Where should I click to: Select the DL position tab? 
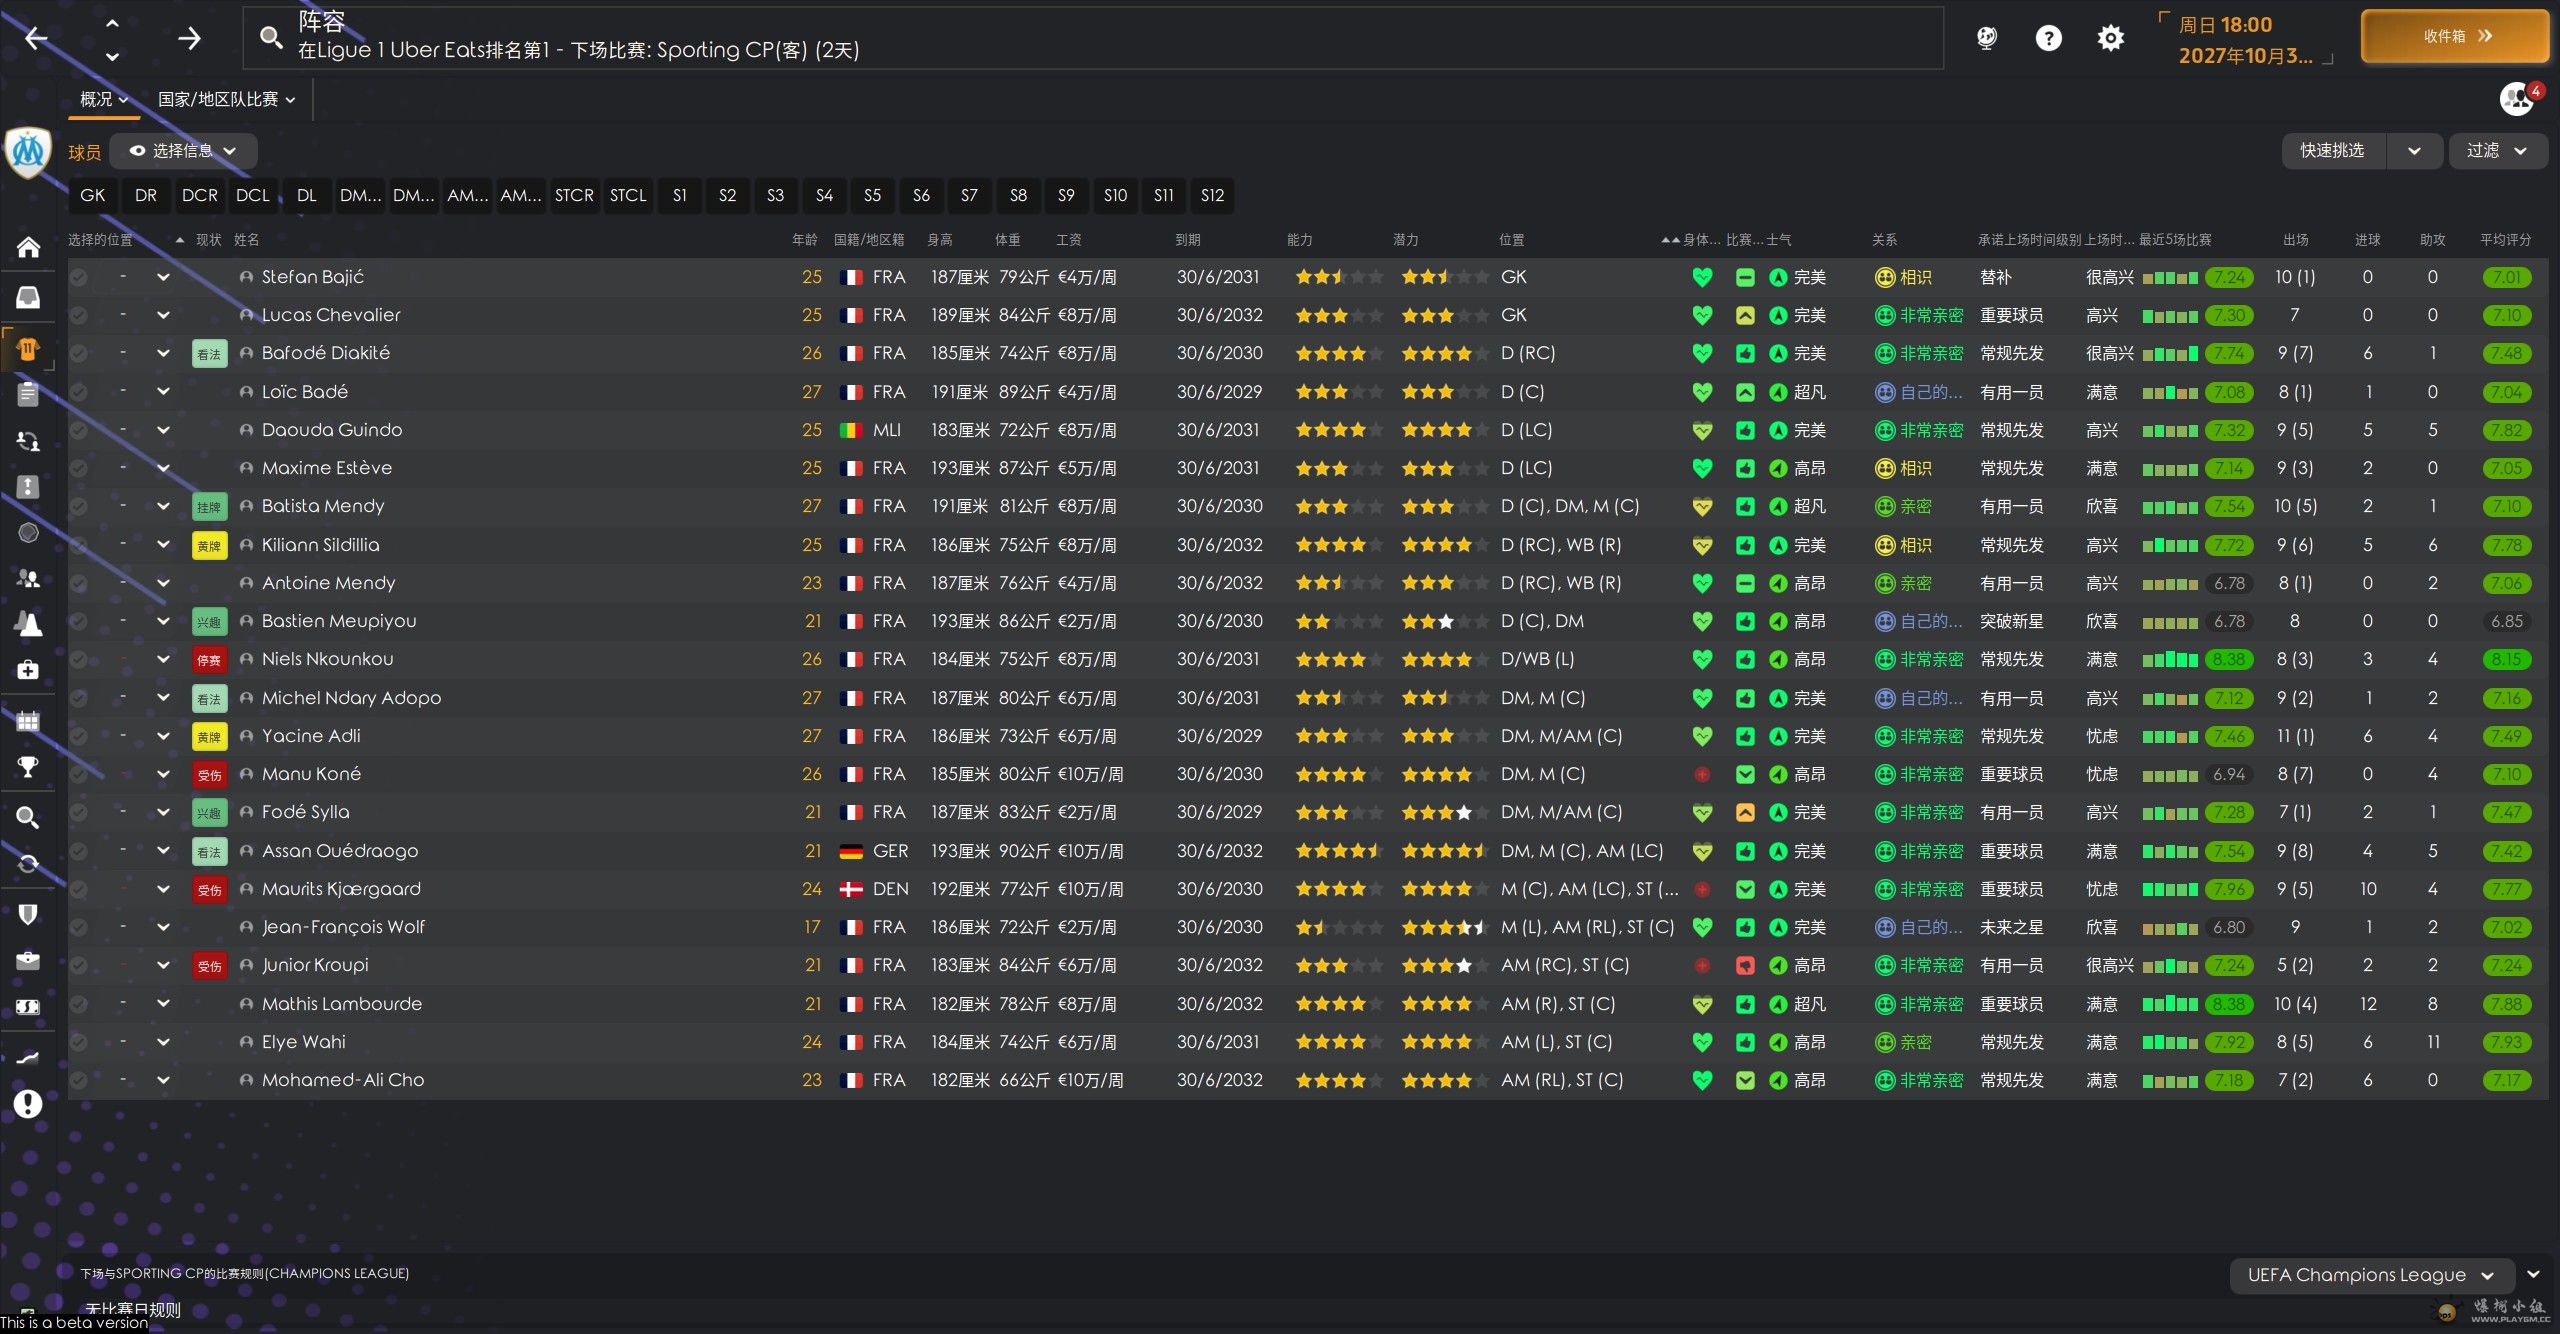pos(306,196)
